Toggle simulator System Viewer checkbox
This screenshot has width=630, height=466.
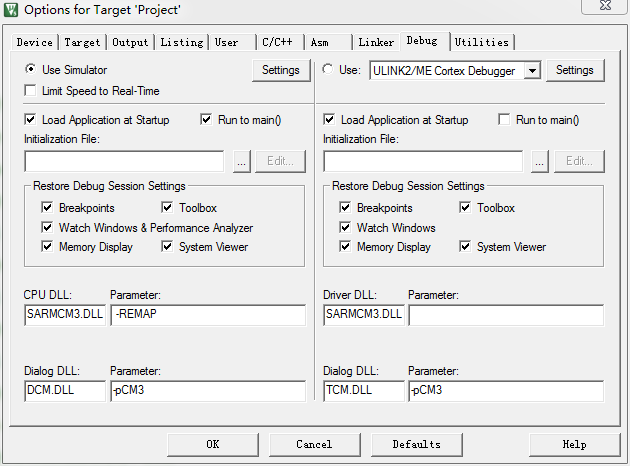(167, 246)
